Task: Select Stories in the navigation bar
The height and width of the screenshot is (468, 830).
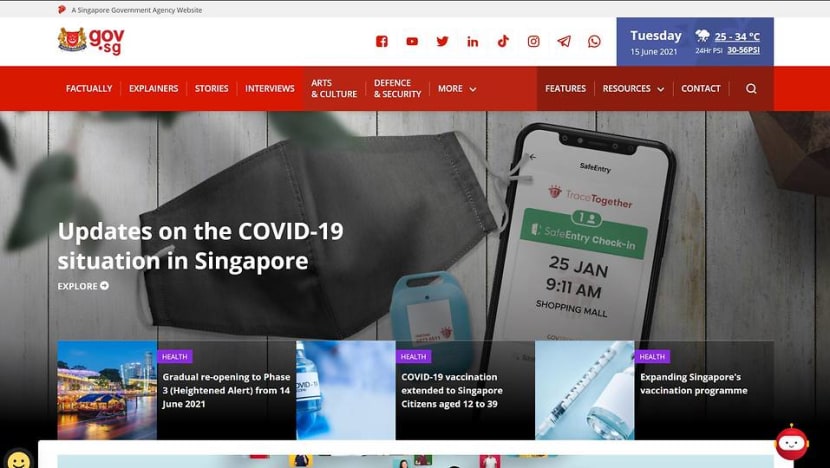Action: [211, 88]
